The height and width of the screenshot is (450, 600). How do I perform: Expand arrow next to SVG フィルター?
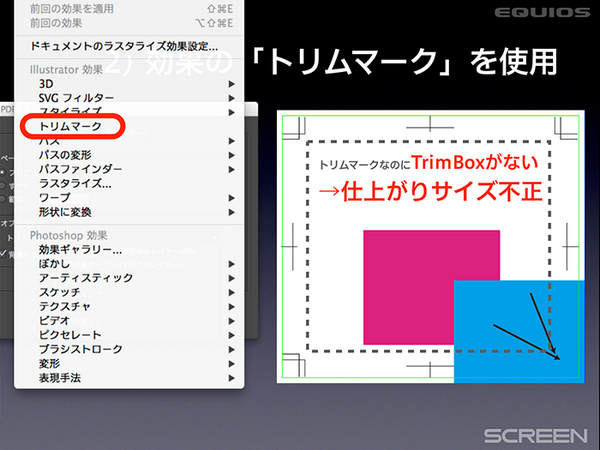coord(232,98)
